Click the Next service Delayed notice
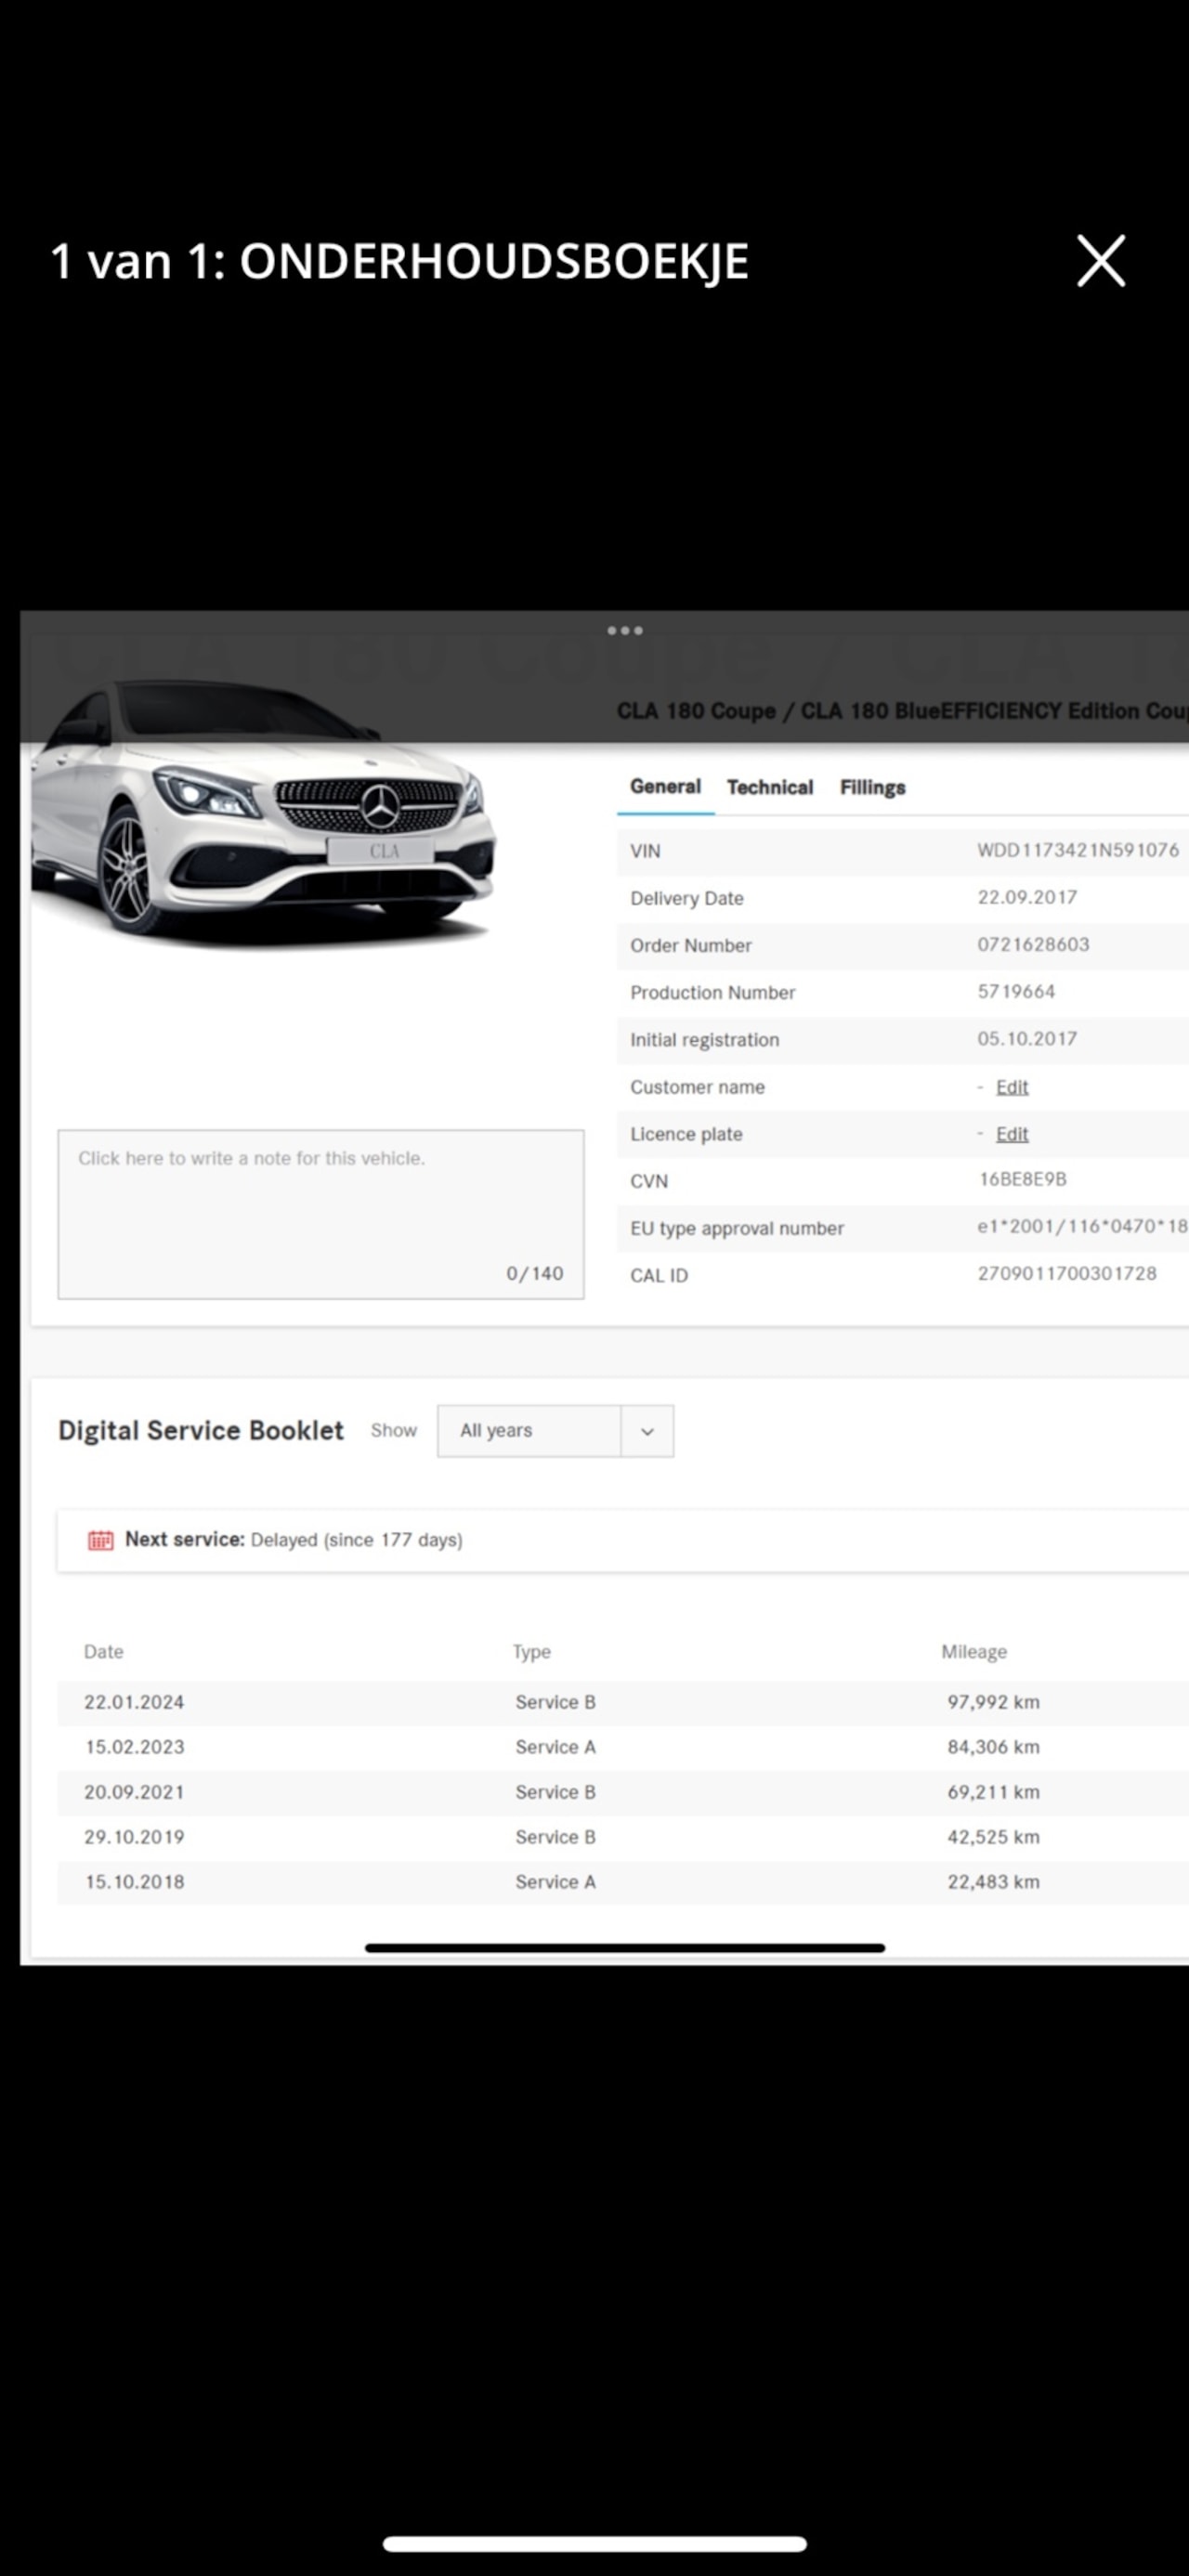This screenshot has height=2576, width=1189. [622, 1540]
